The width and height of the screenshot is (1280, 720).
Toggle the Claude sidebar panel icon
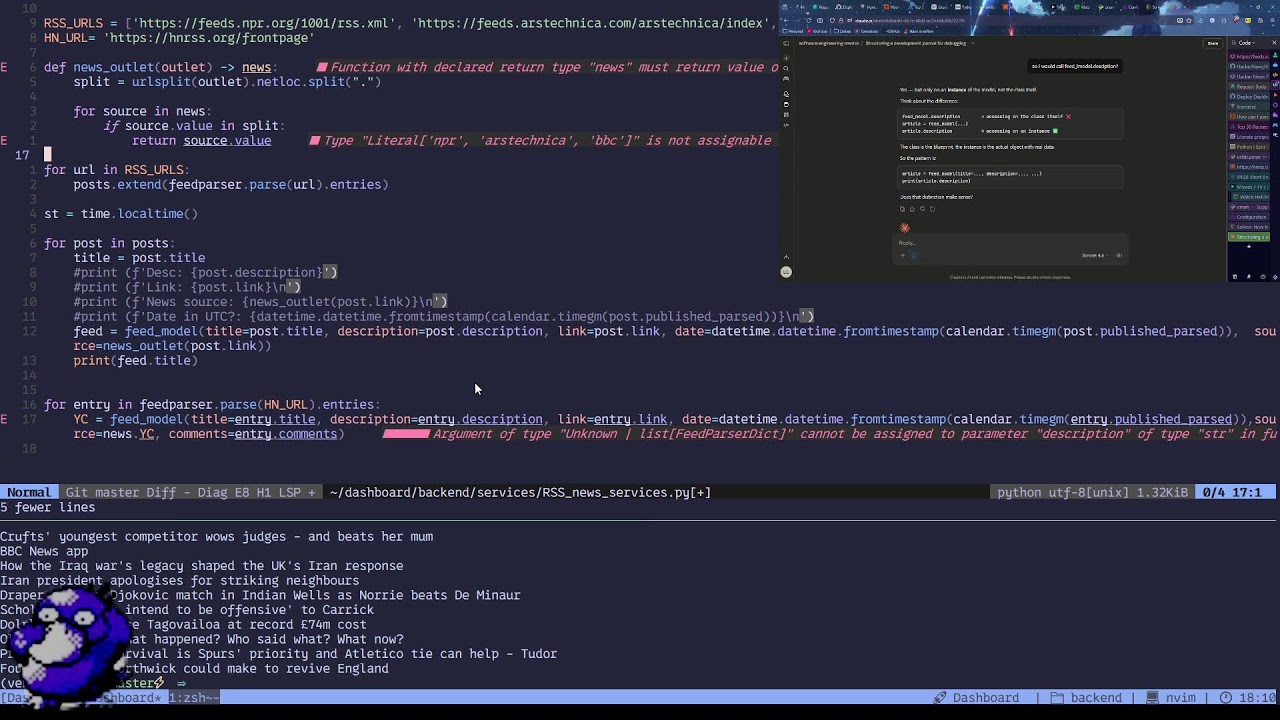pyautogui.click(x=786, y=43)
